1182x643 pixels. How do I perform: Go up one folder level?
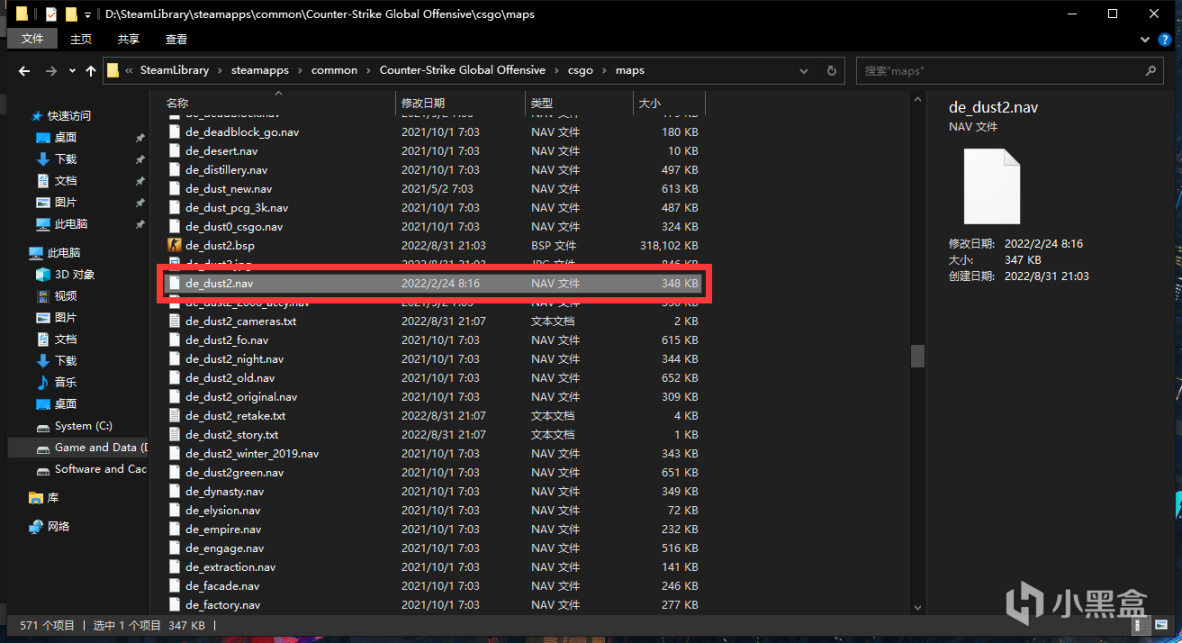(x=90, y=71)
